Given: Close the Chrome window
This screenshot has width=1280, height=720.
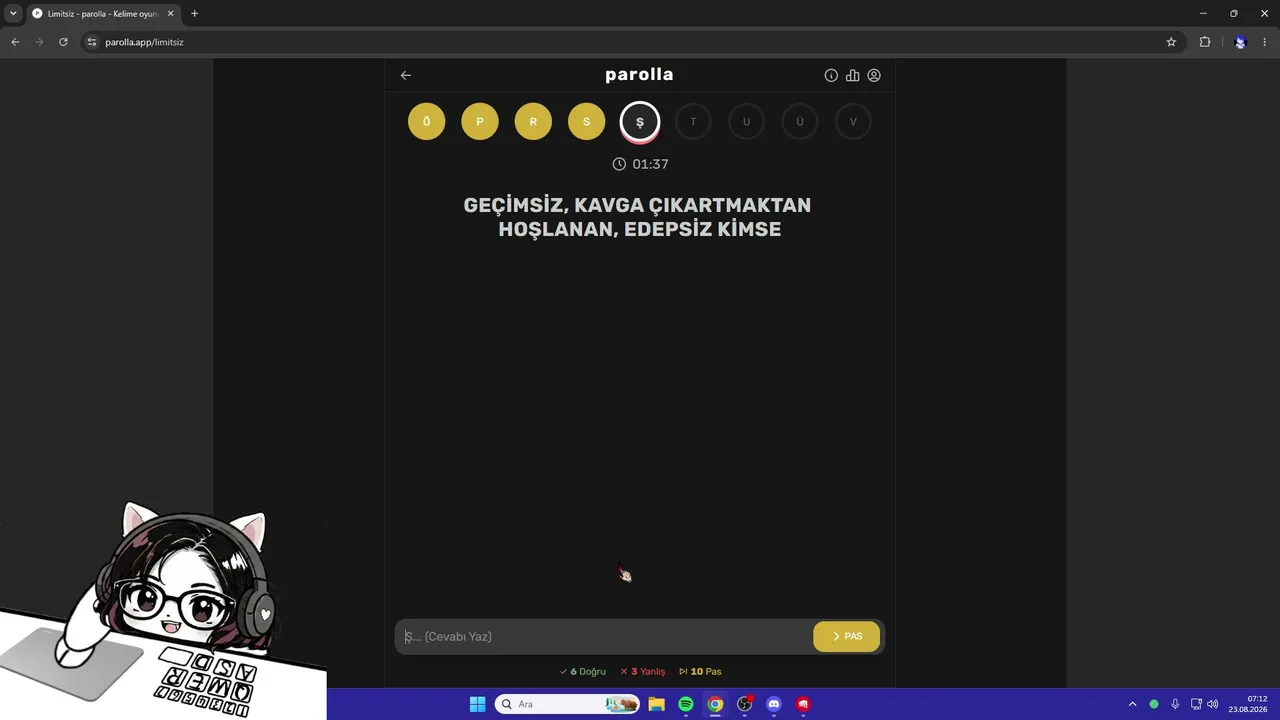Looking at the screenshot, I should click(1264, 14).
